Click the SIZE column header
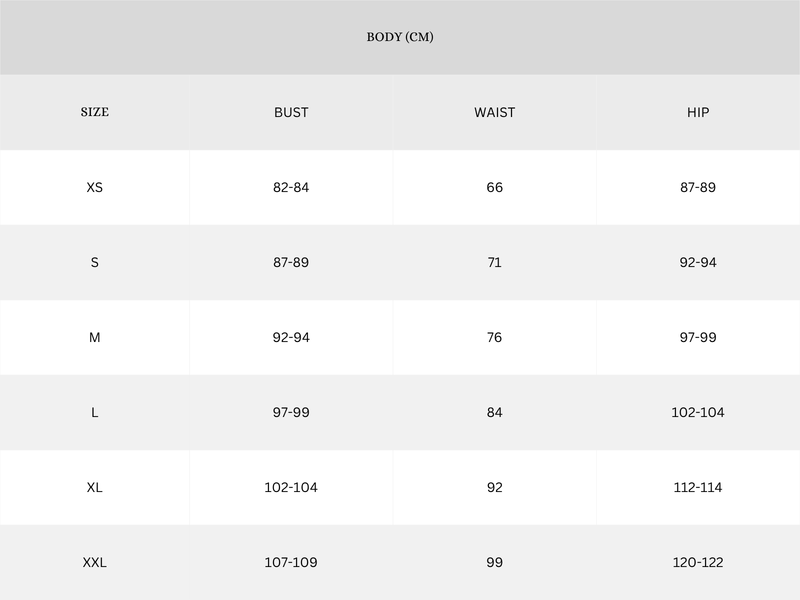The height and width of the screenshot is (600, 800). pos(95,112)
